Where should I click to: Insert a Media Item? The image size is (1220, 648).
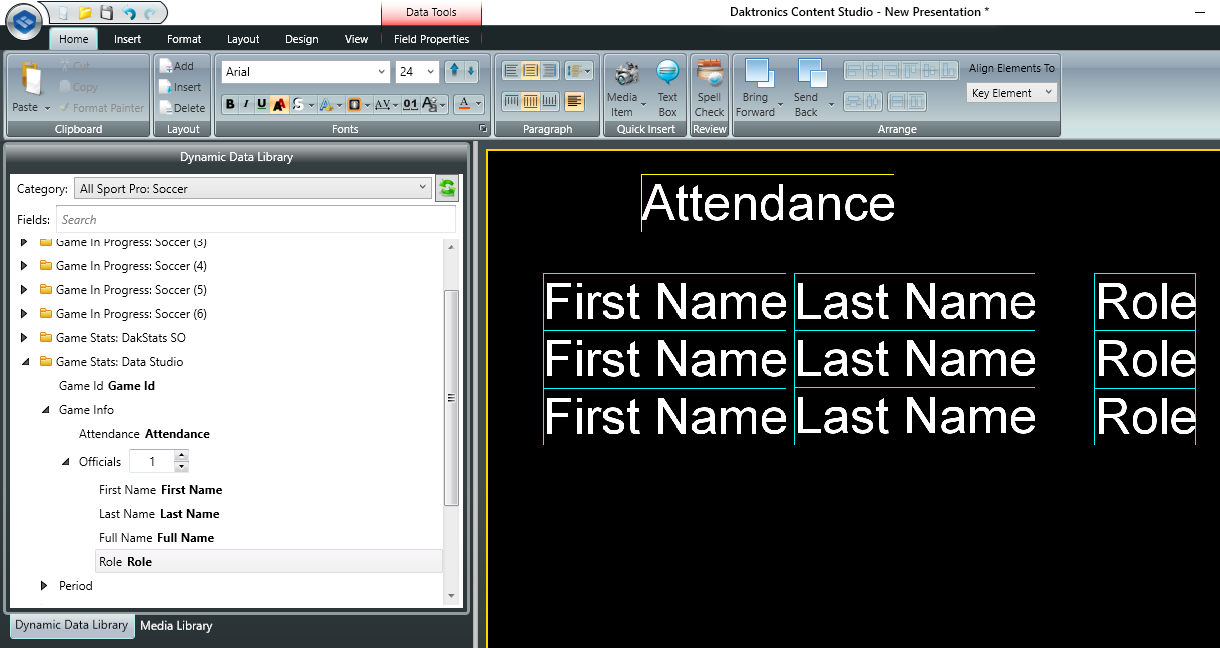(x=627, y=76)
